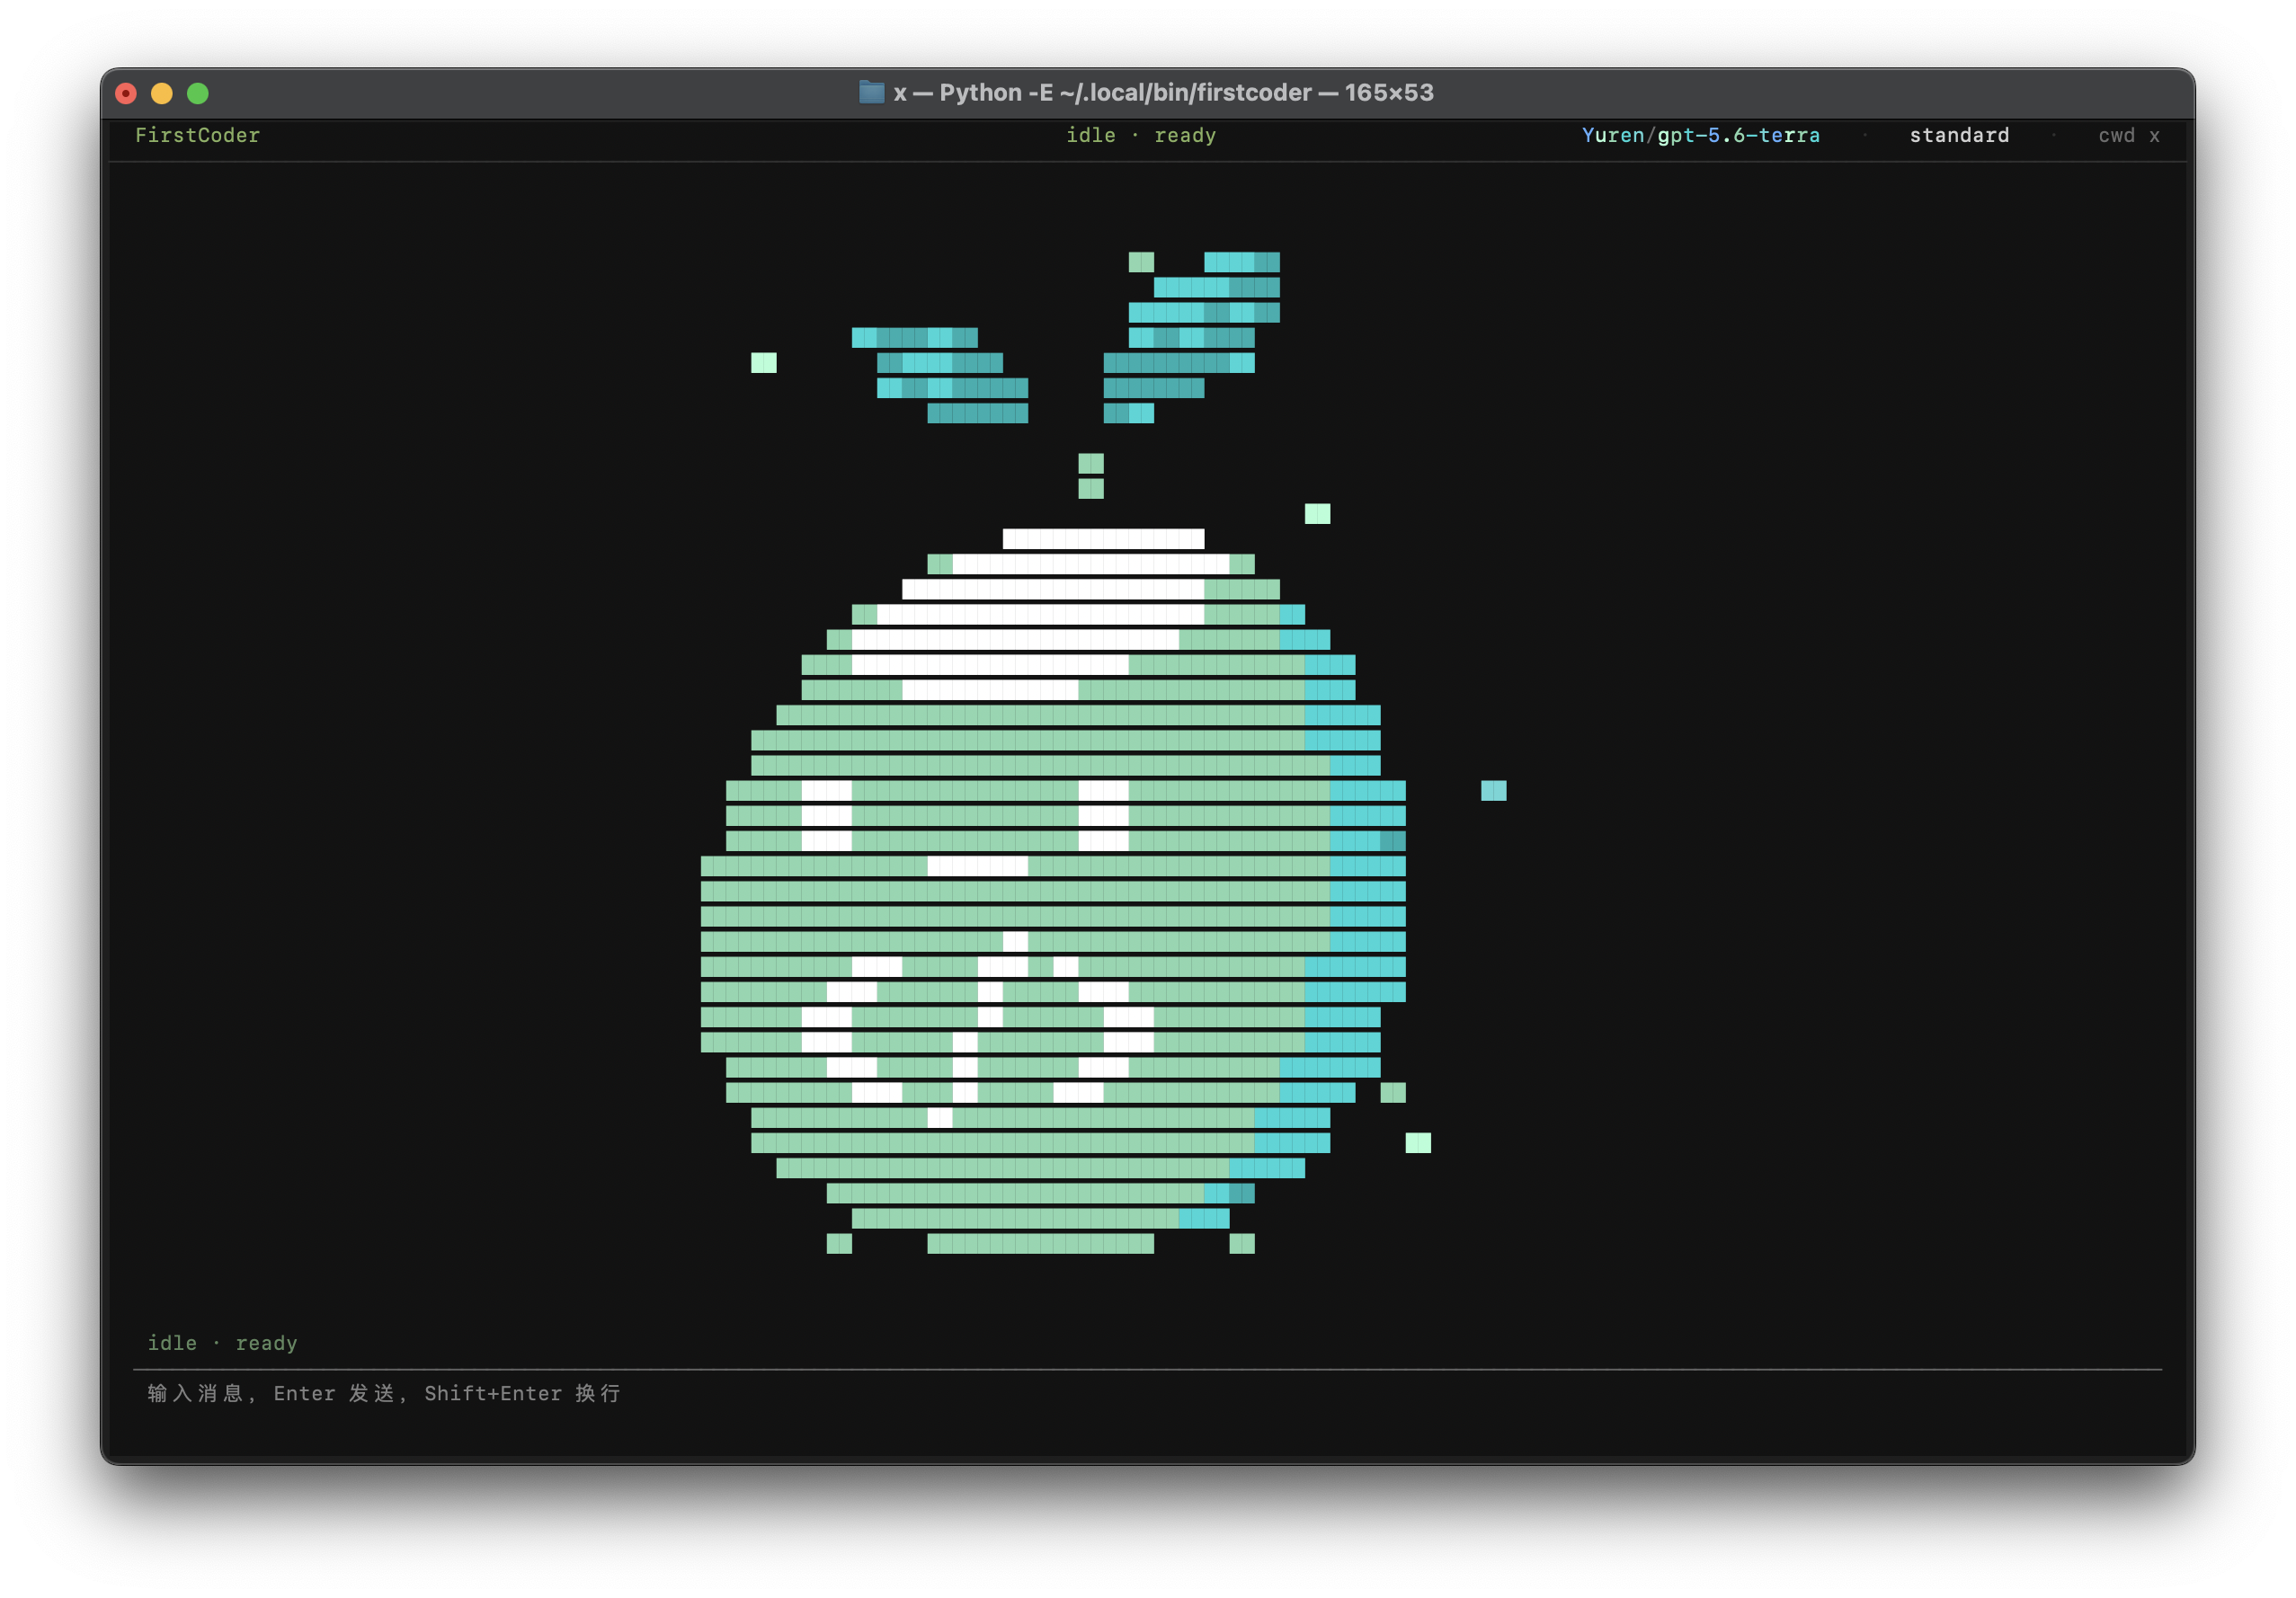Viewport: 2296px width, 1598px height.
Task: Minimize the terminal window with yellow button
Action: [162, 93]
